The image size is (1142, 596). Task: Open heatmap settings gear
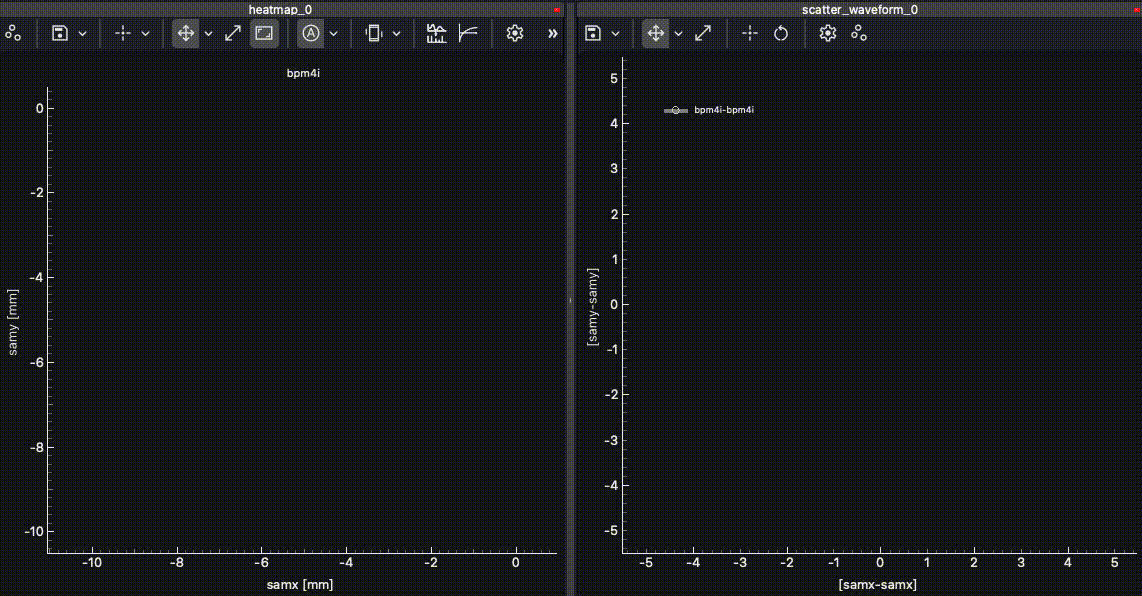click(x=515, y=33)
